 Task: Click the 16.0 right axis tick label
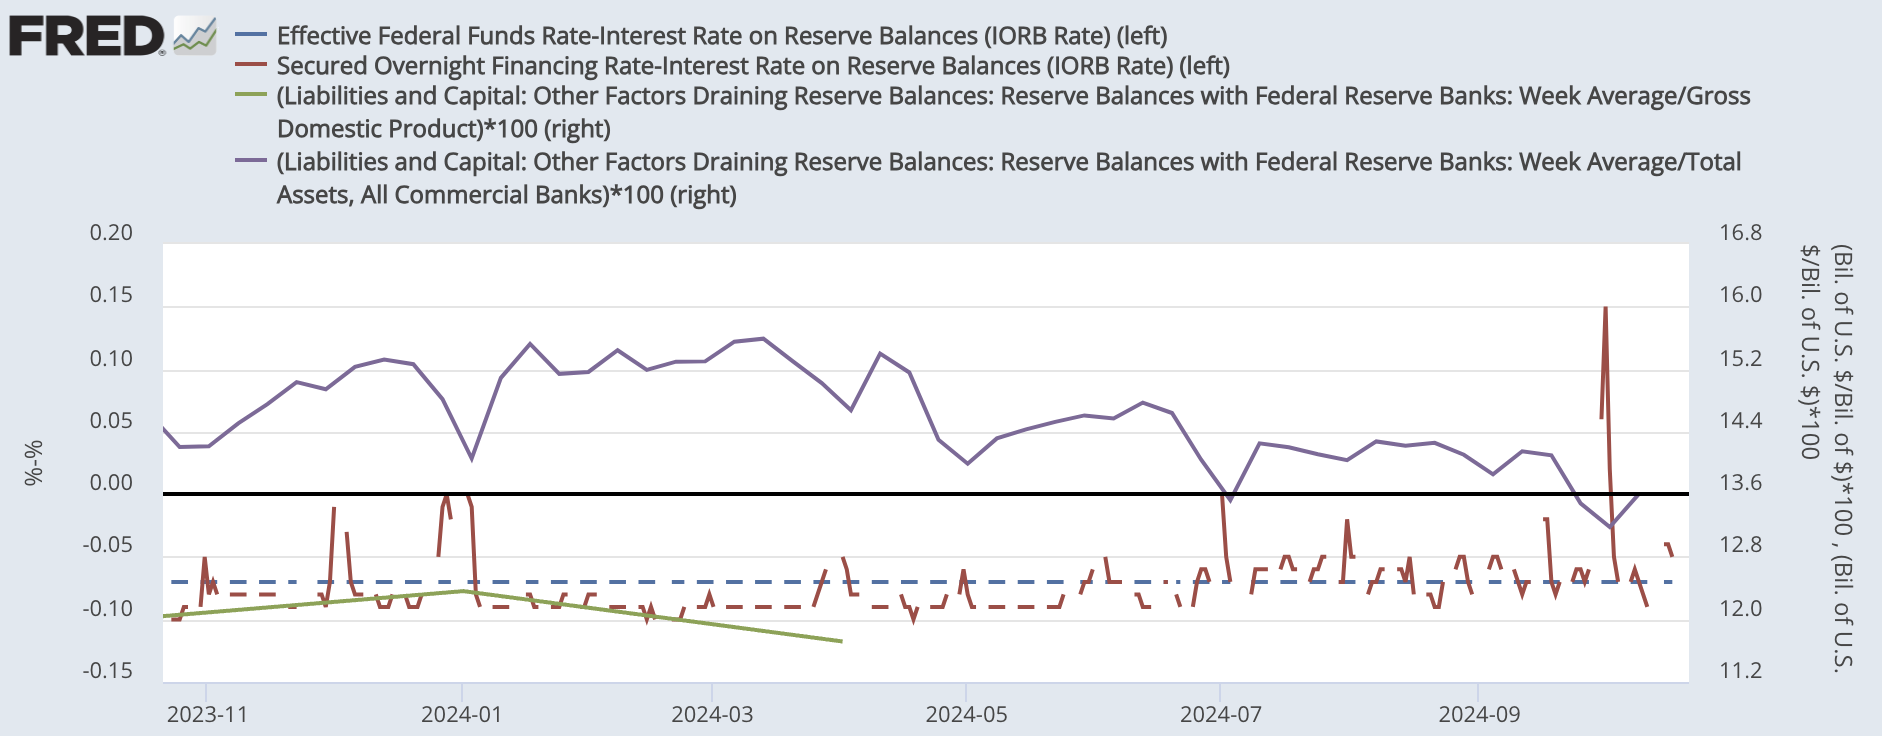pyautogui.click(x=1741, y=295)
